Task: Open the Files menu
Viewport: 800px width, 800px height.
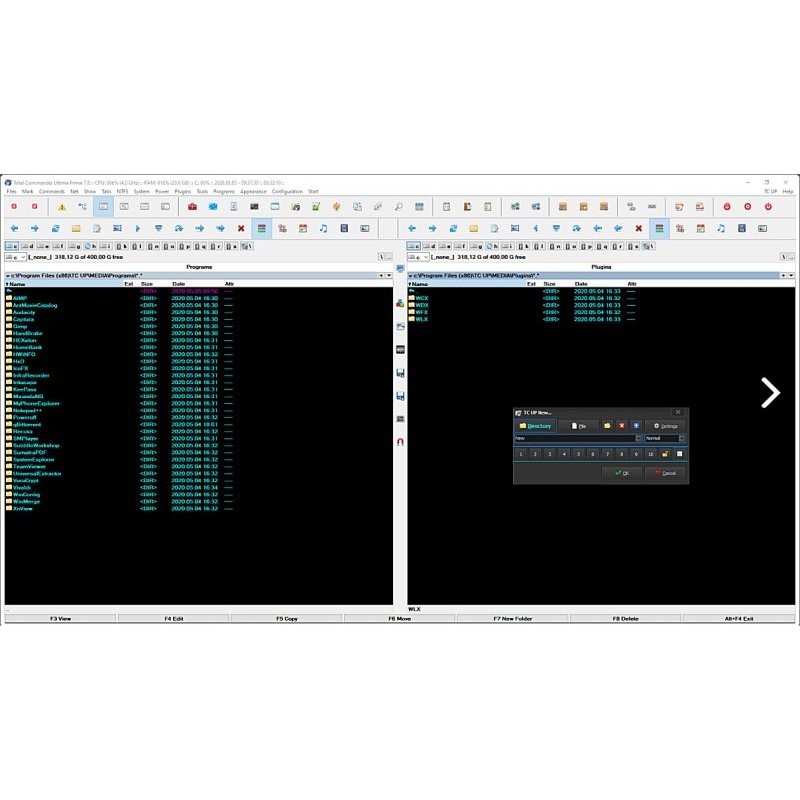Action: pos(11,191)
